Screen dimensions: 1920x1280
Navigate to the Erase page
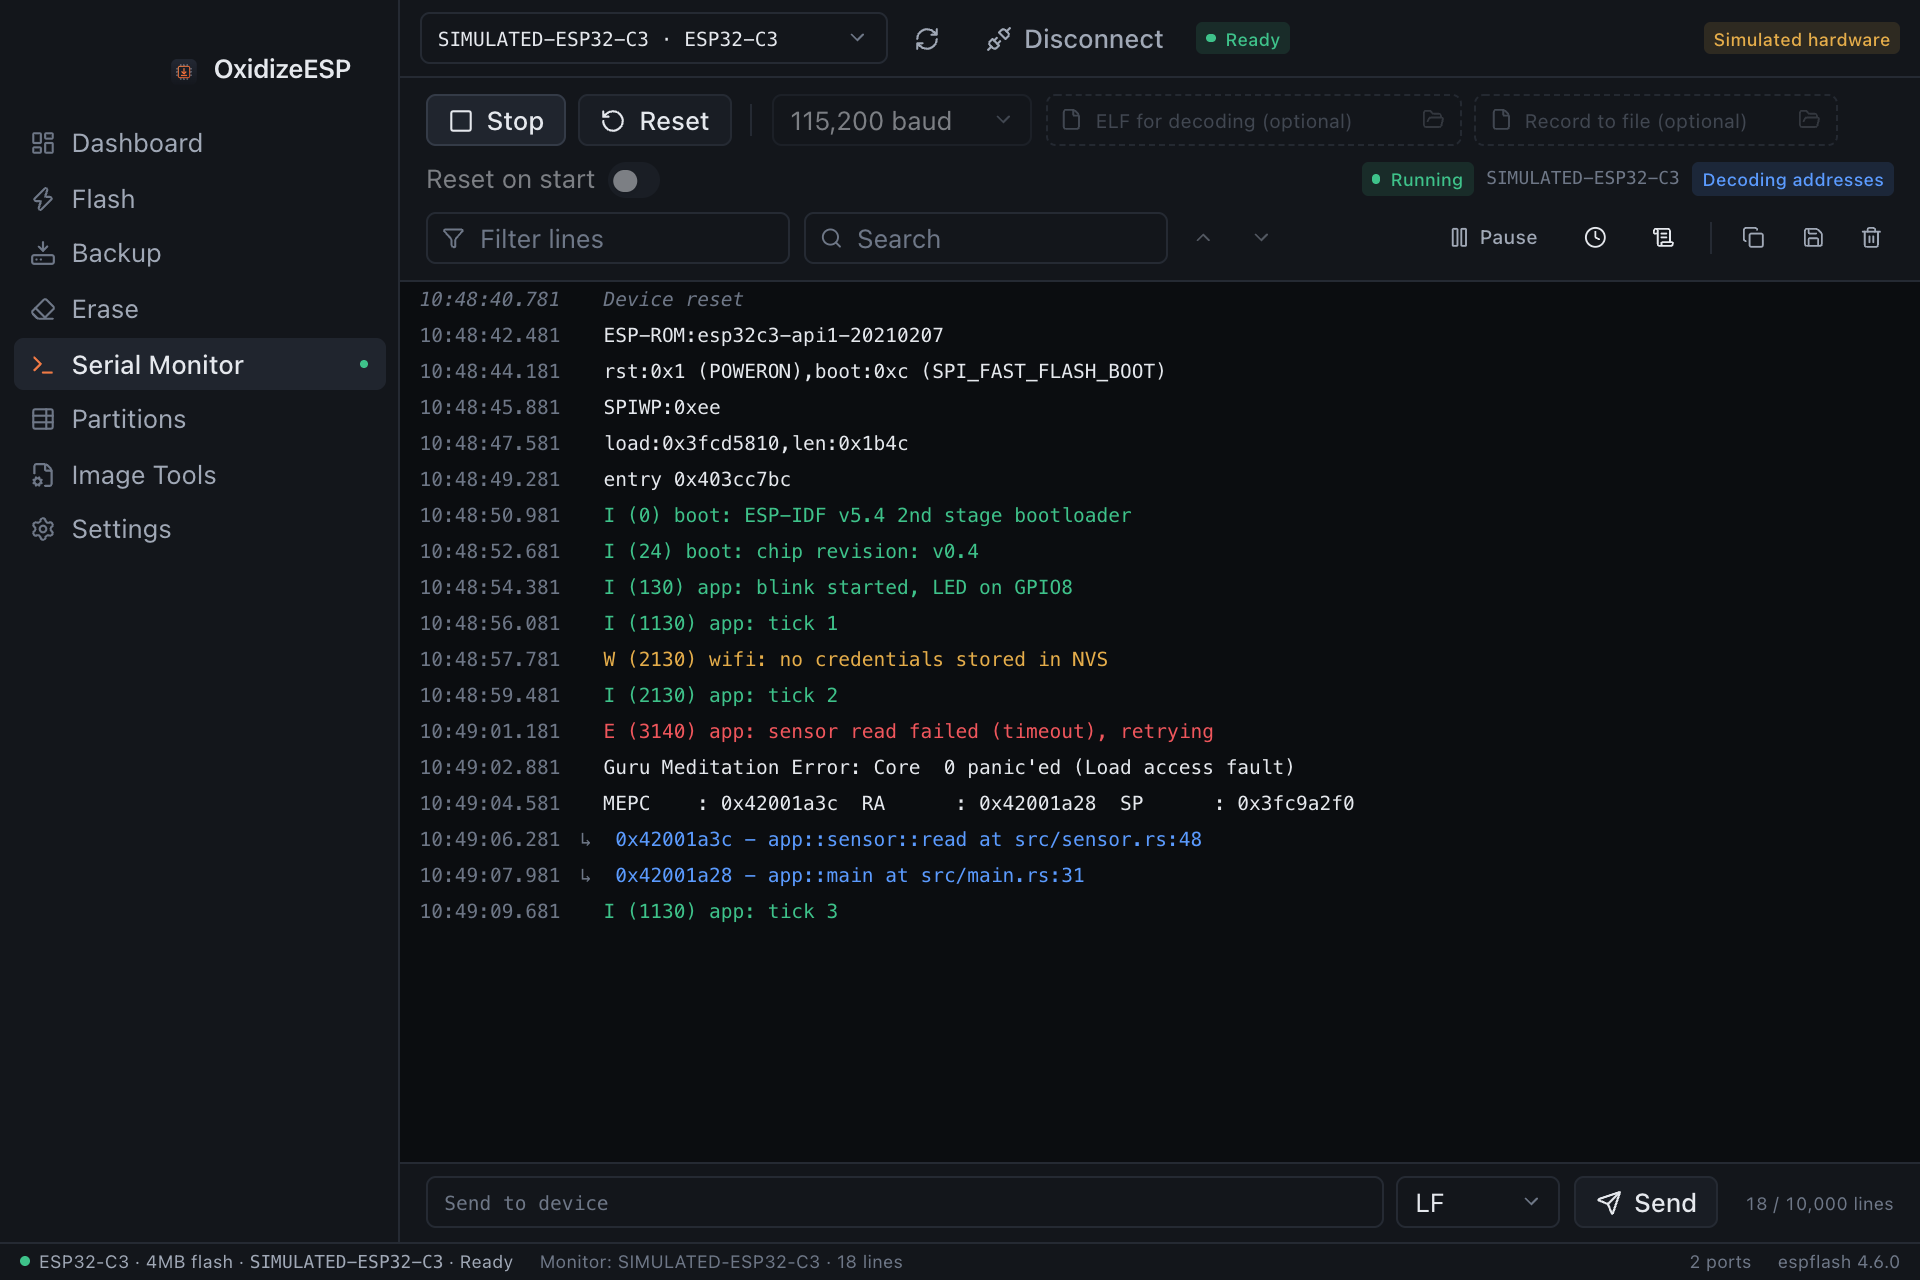pos(200,309)
